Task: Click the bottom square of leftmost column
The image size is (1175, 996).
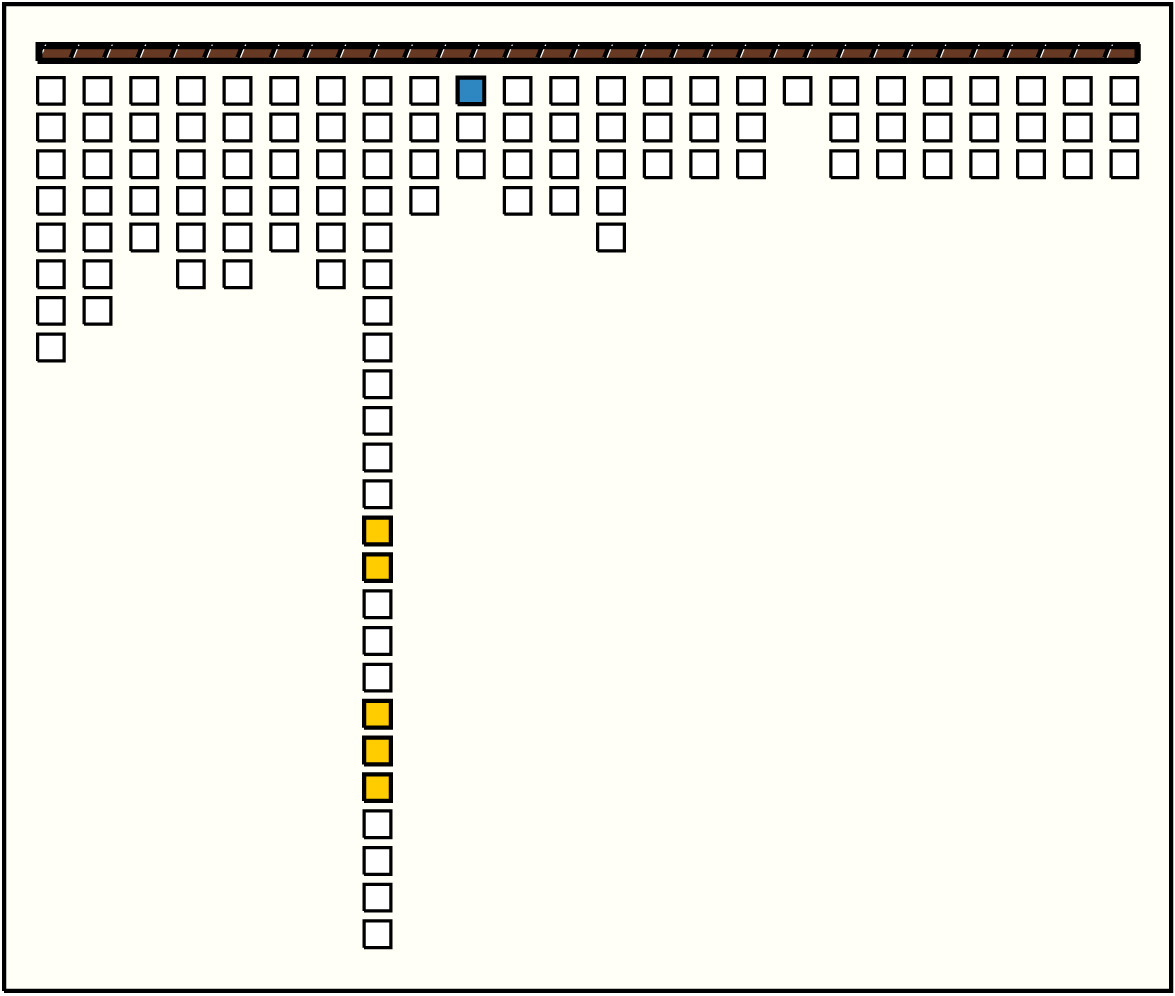Action: coord(51,347)
